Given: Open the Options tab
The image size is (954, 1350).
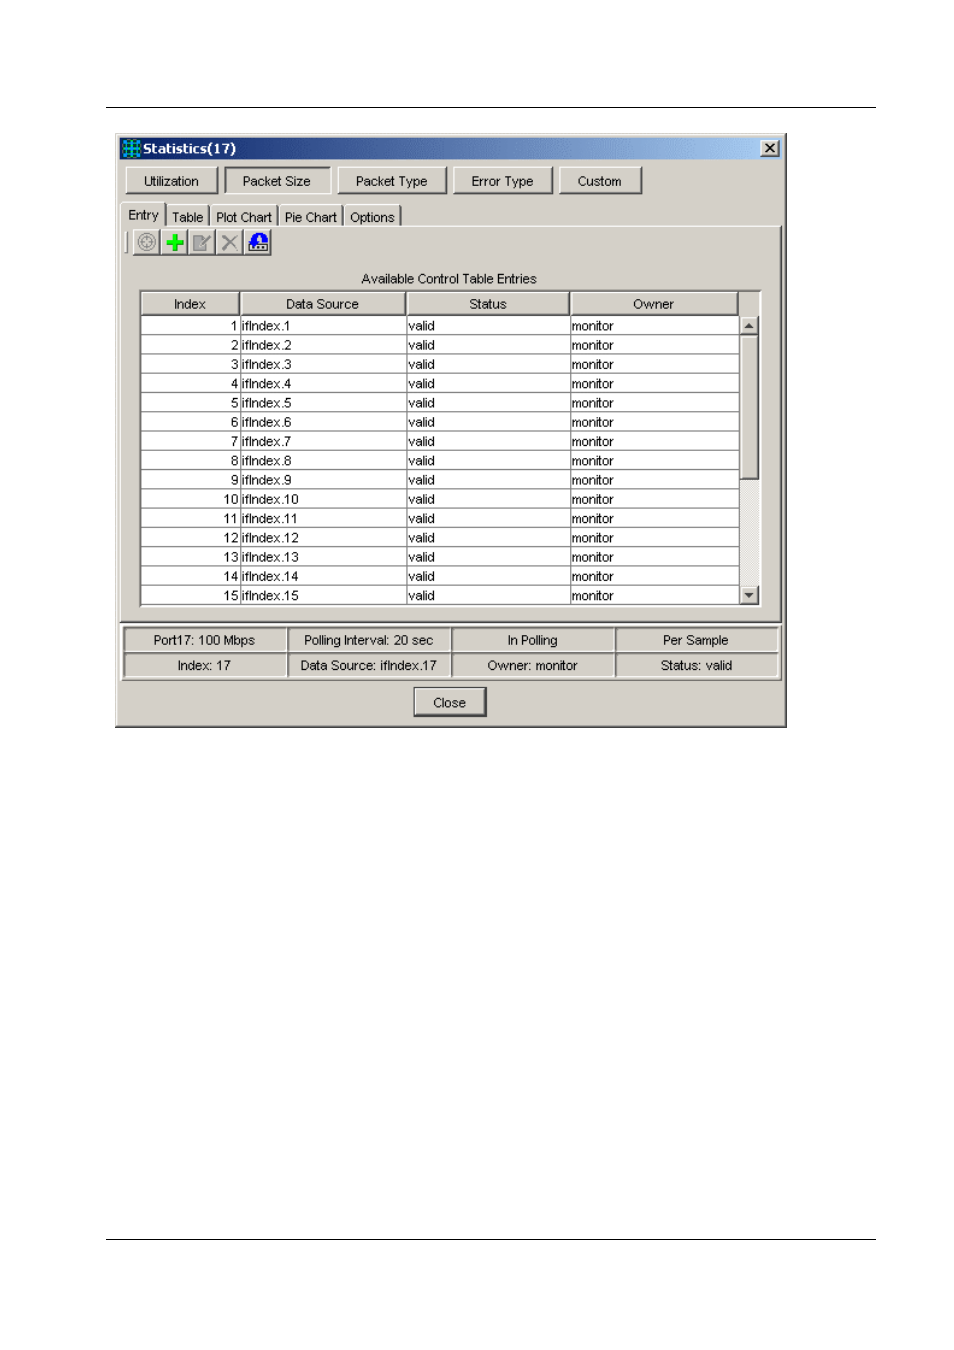Looking at the screenshot, I should (x=372, y=217).
